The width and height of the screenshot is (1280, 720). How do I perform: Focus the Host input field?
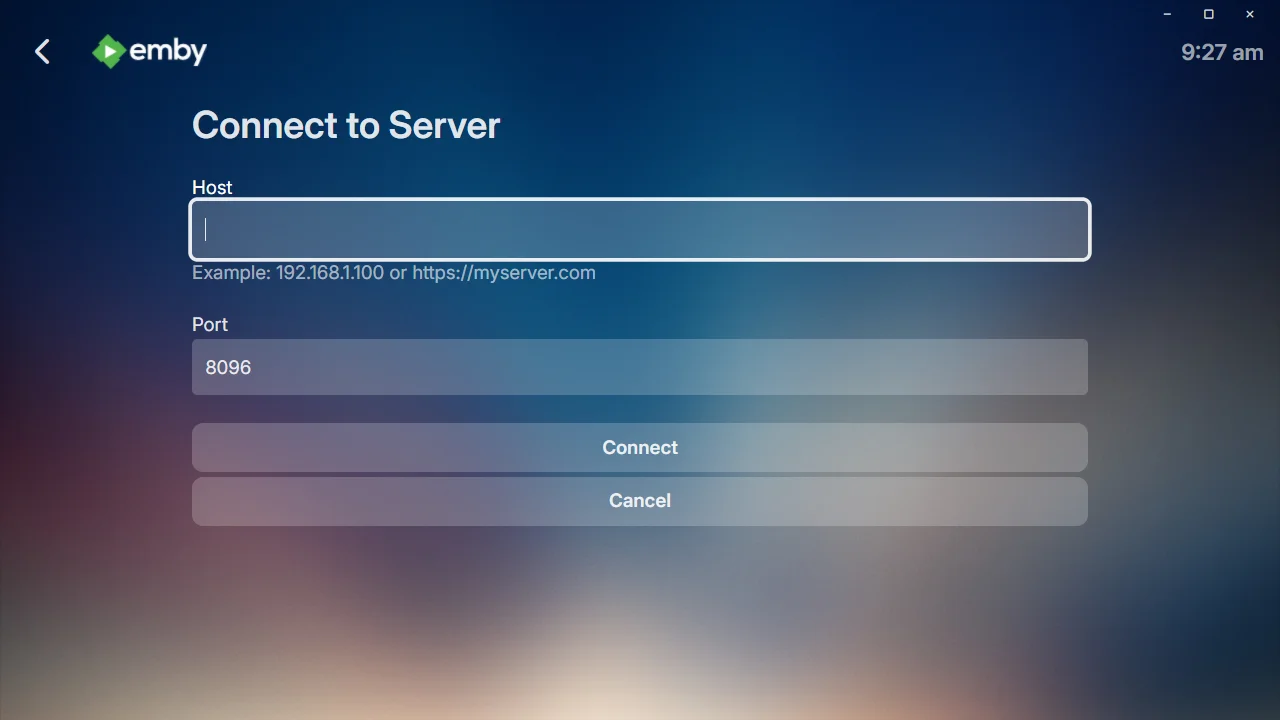pos(640,230)
